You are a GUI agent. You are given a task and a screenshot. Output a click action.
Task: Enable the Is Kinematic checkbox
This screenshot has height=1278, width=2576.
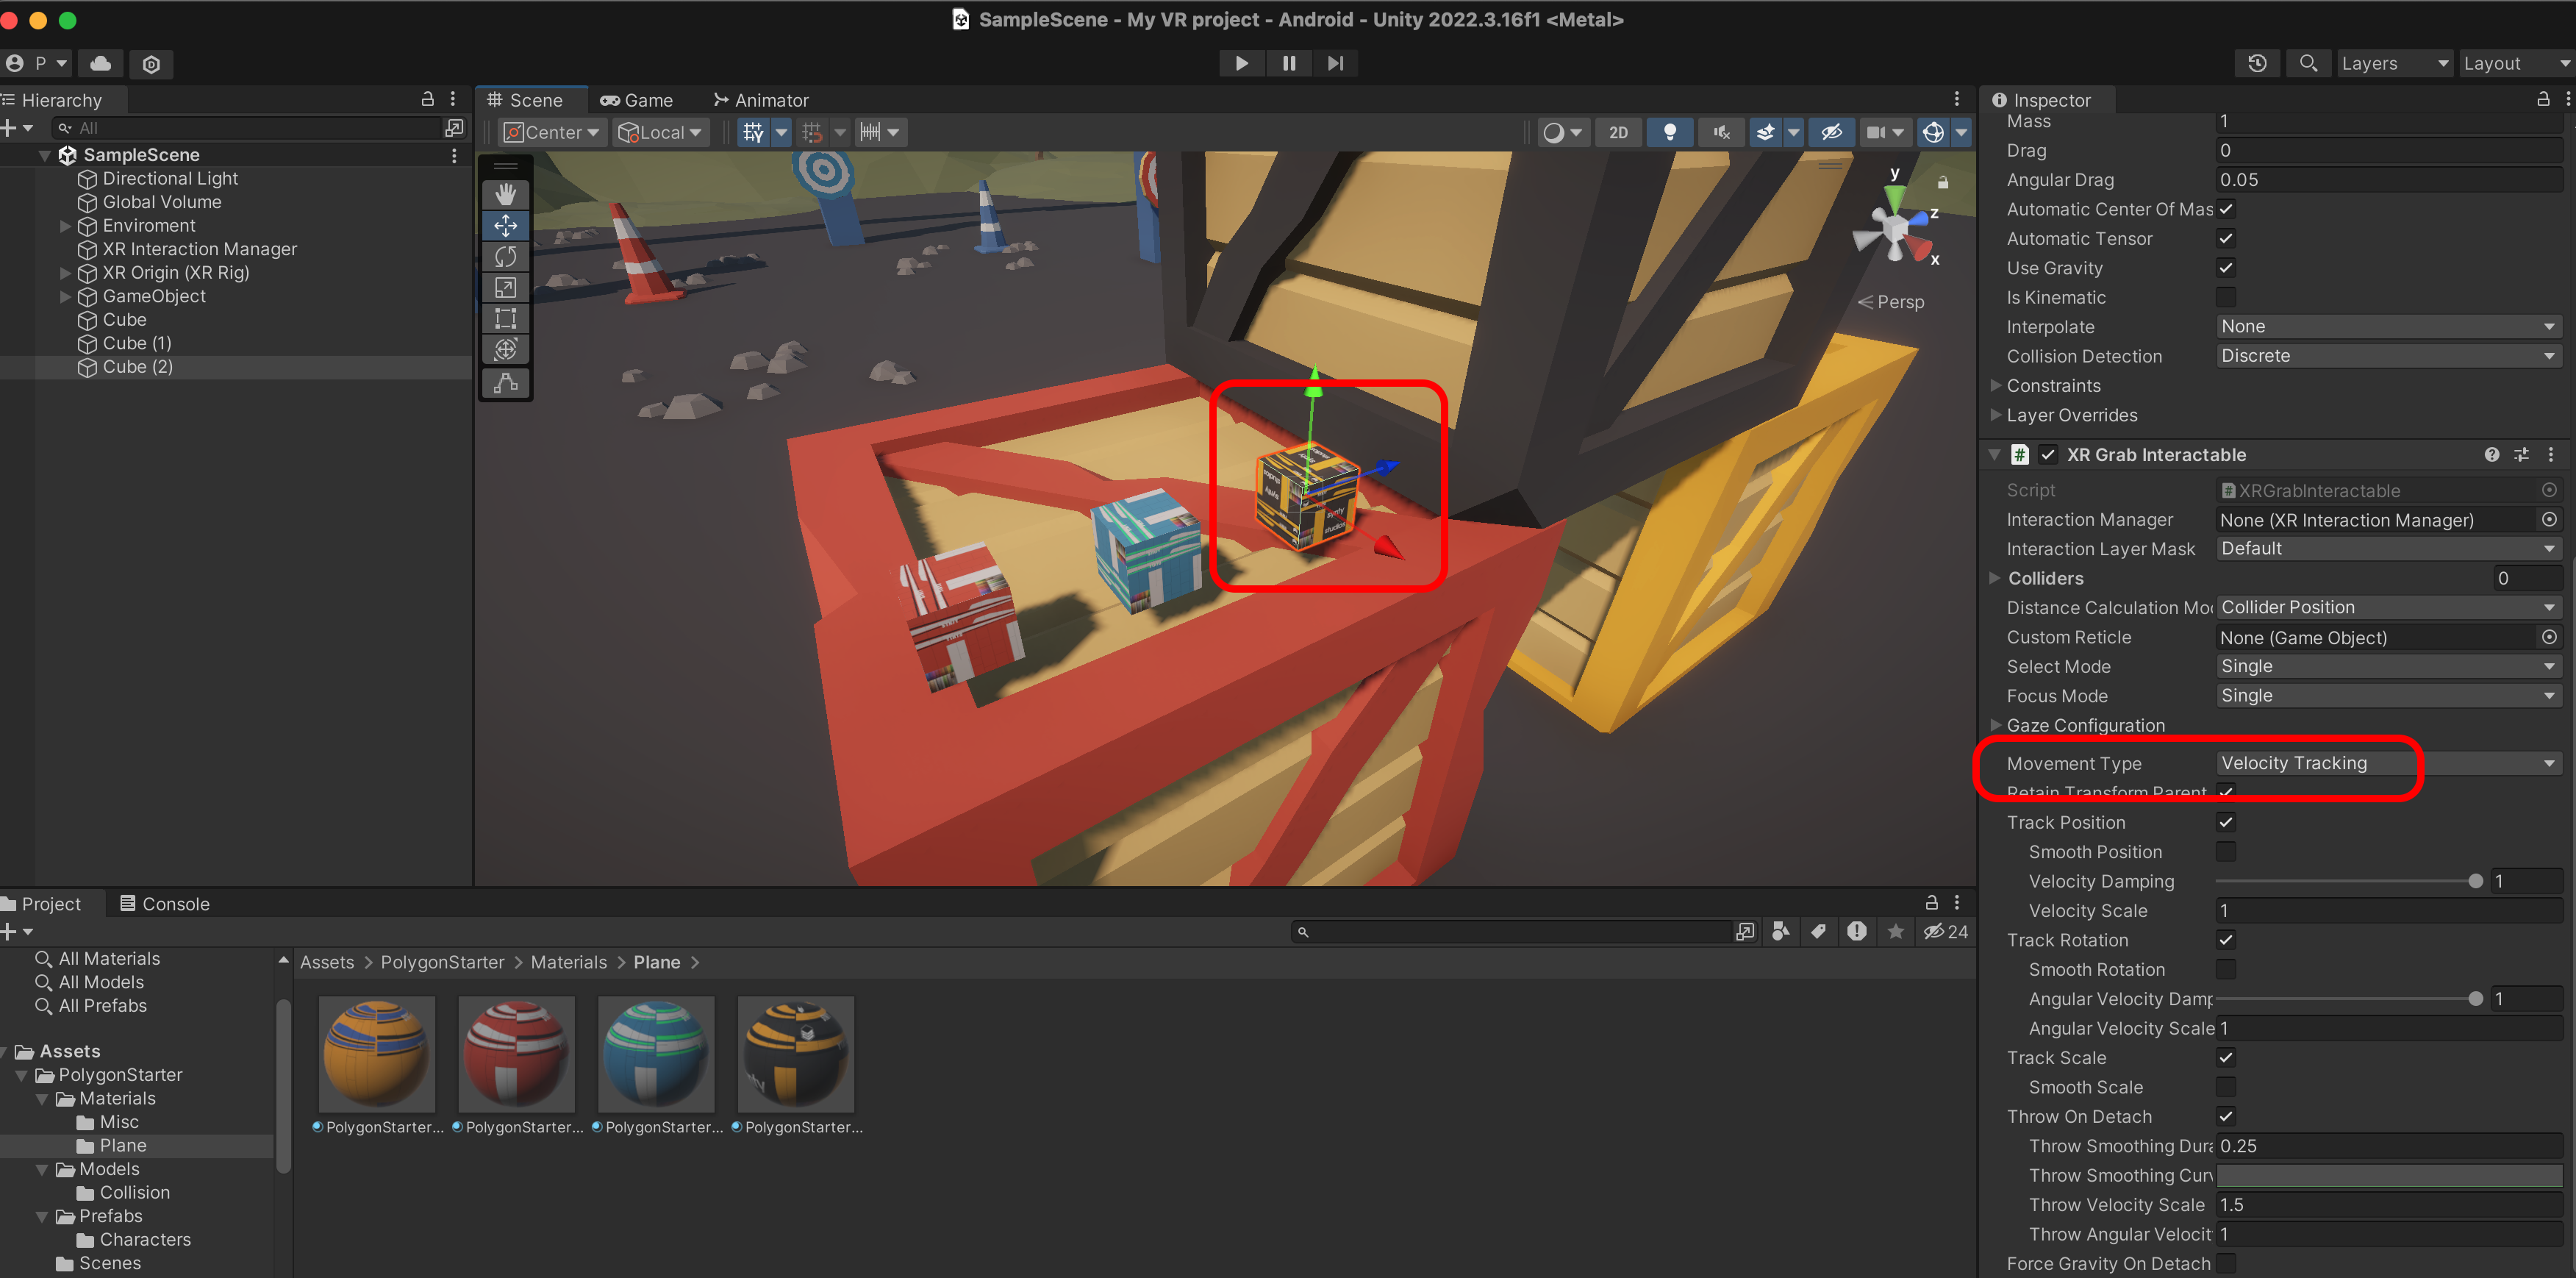[2225, 297]
